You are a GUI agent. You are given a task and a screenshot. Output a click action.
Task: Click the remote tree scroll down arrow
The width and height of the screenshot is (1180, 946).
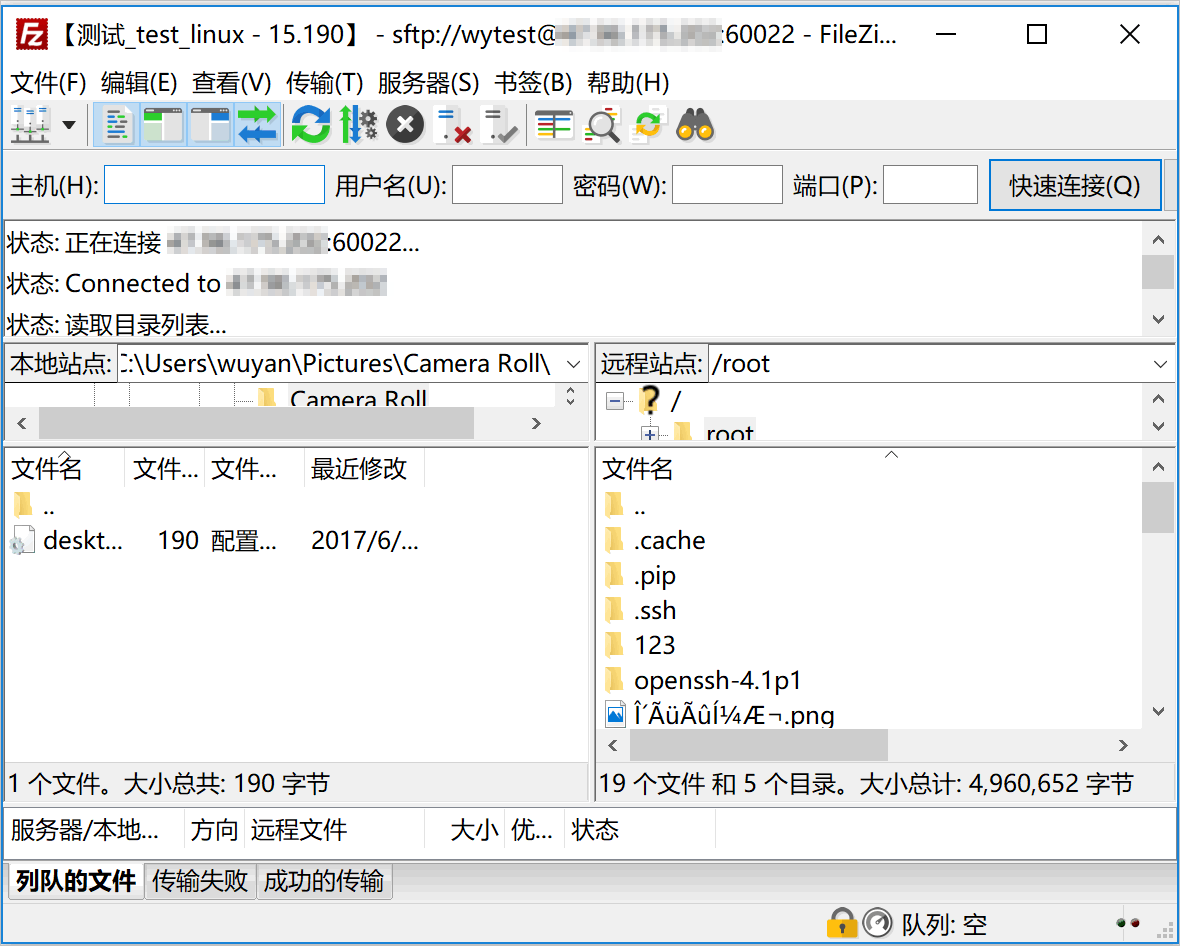coord(1159,426)
